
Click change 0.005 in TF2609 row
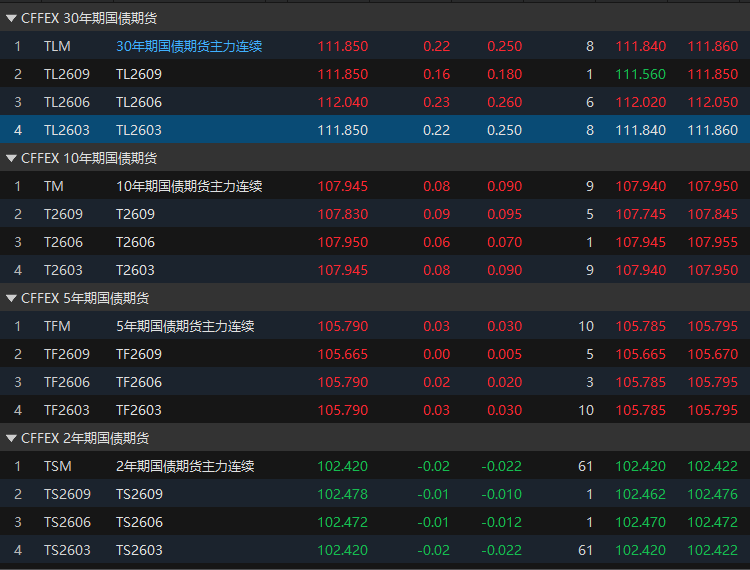coord(504,354)
